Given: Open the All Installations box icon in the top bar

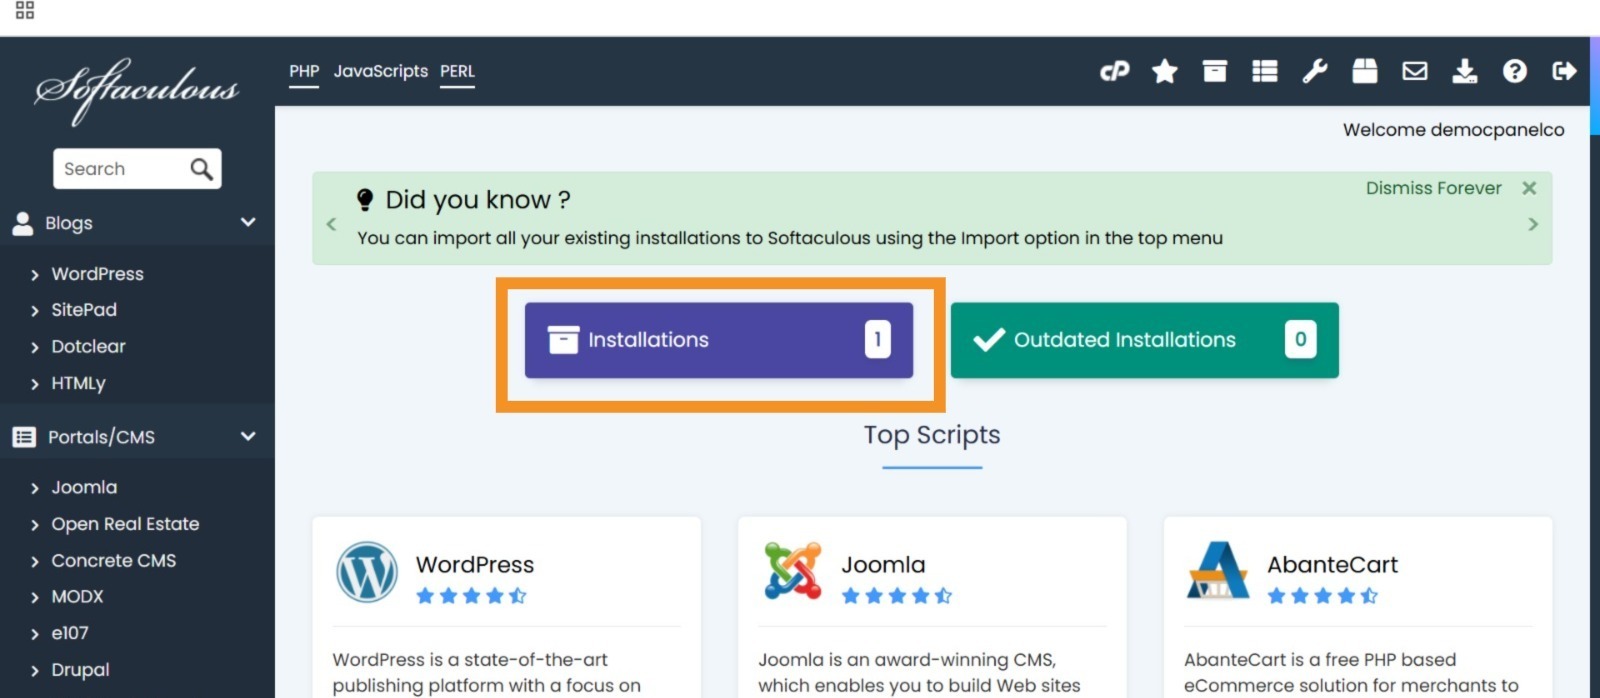Looking at the screenshot, I should pos(1214,71).
